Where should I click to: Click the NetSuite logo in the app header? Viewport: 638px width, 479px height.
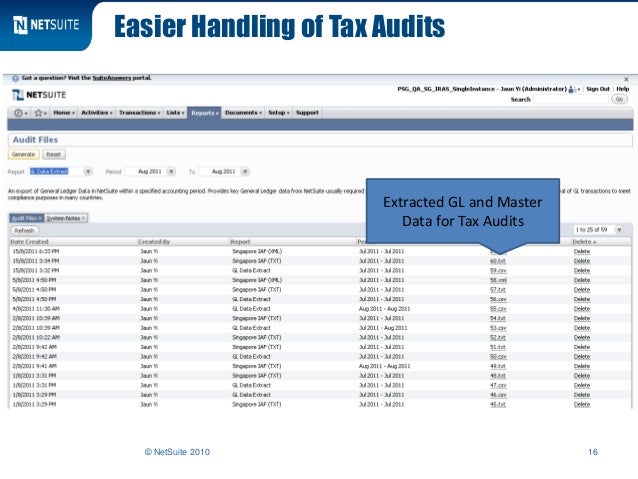click(x=39, y=95)
